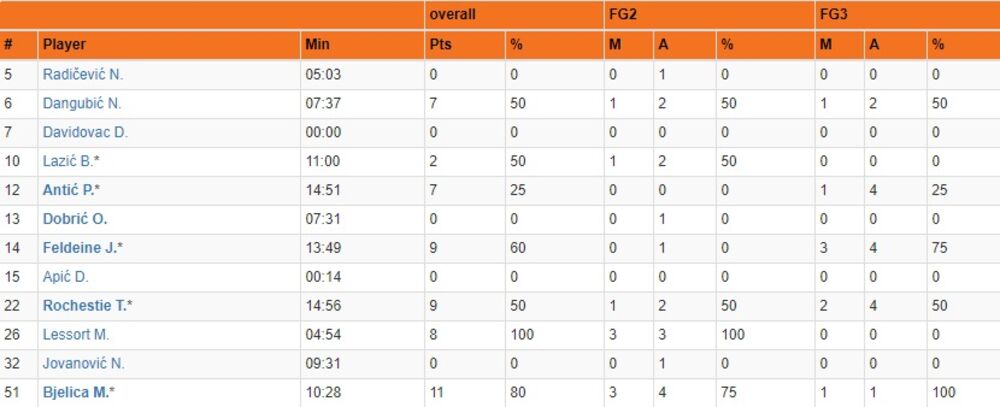Click the FG3 group header
The image size is (1000, 407).
point(832,15)
